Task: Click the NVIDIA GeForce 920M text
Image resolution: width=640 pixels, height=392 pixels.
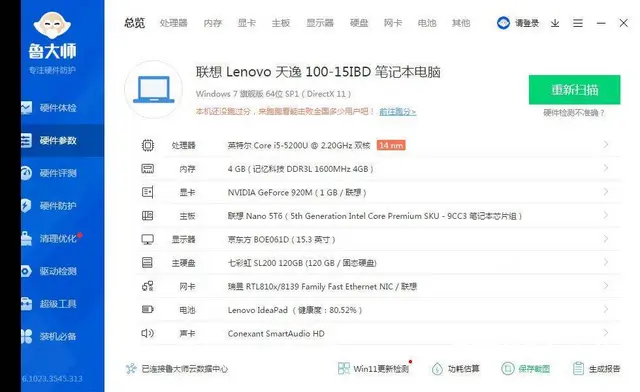Action: (x=297, y=192)
